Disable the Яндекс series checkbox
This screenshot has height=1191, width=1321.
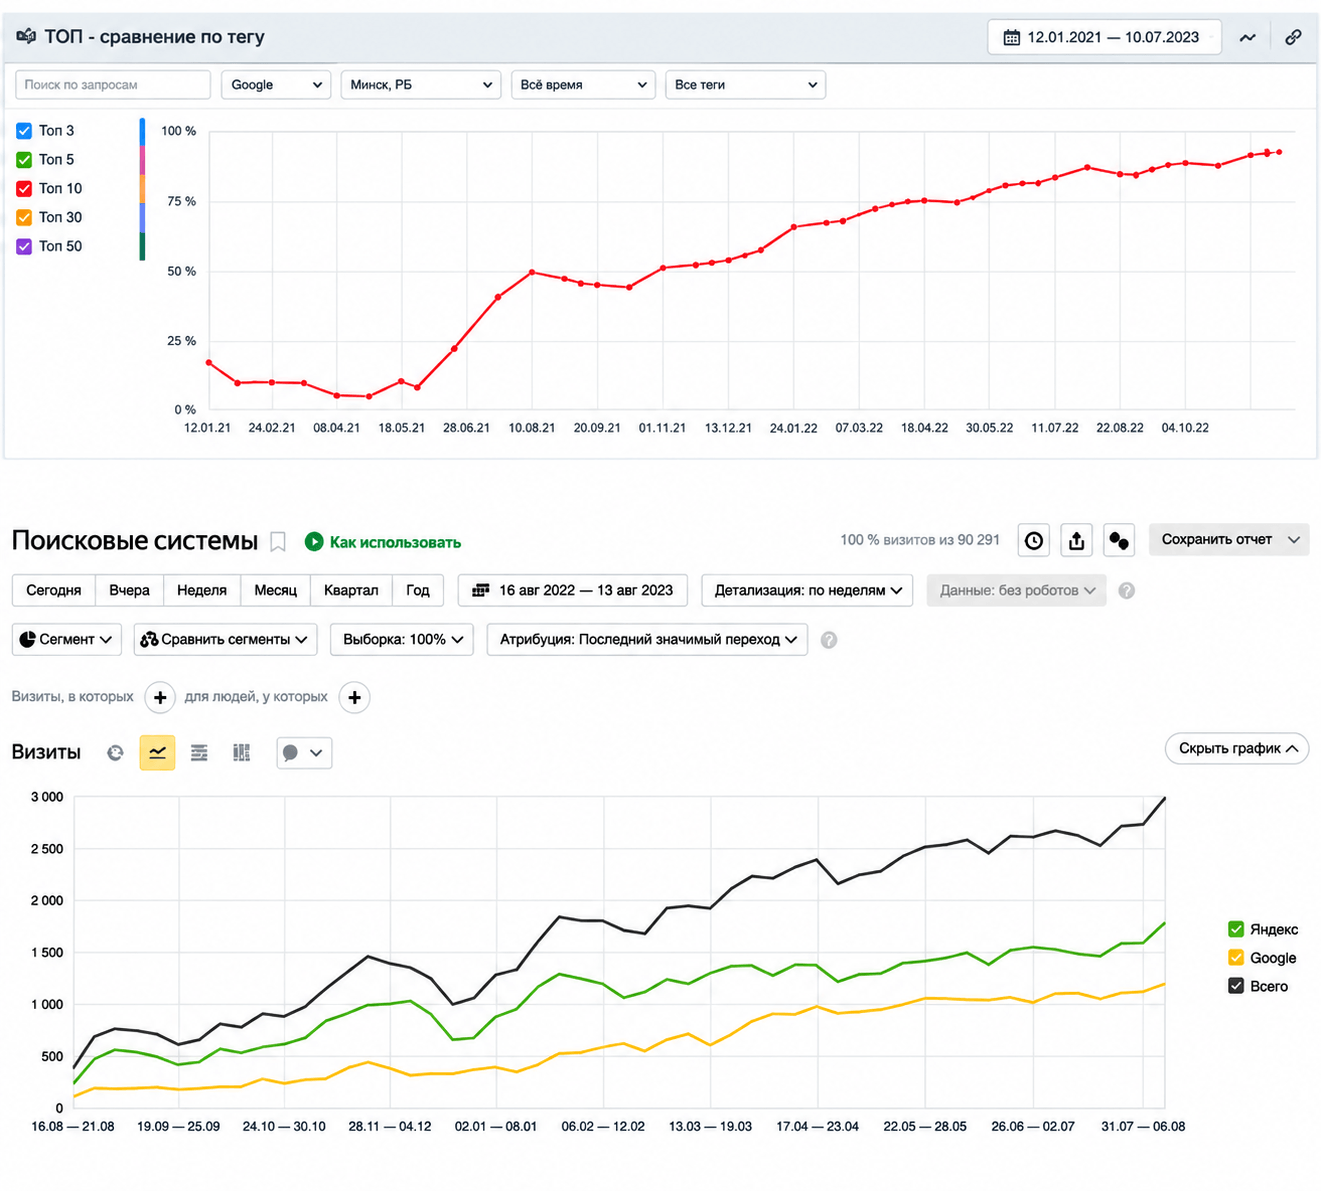click(x=1236, y=929)
